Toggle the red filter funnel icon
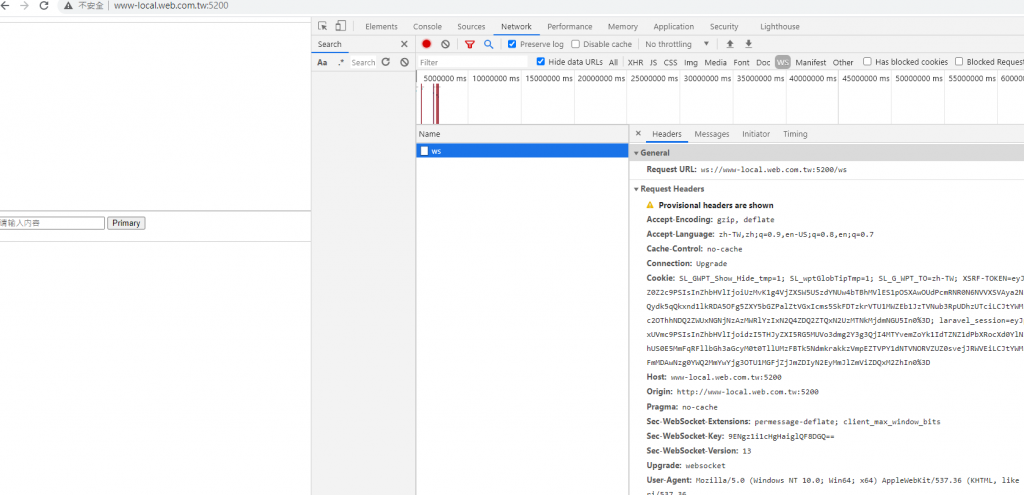The width and height of the screenshot is (1024, 495). pyautogui.click(x=470, y=44)
